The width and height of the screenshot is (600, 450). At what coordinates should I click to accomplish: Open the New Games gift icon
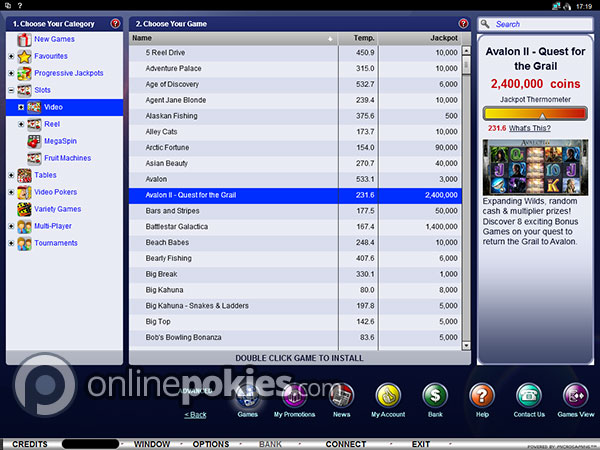24,39
